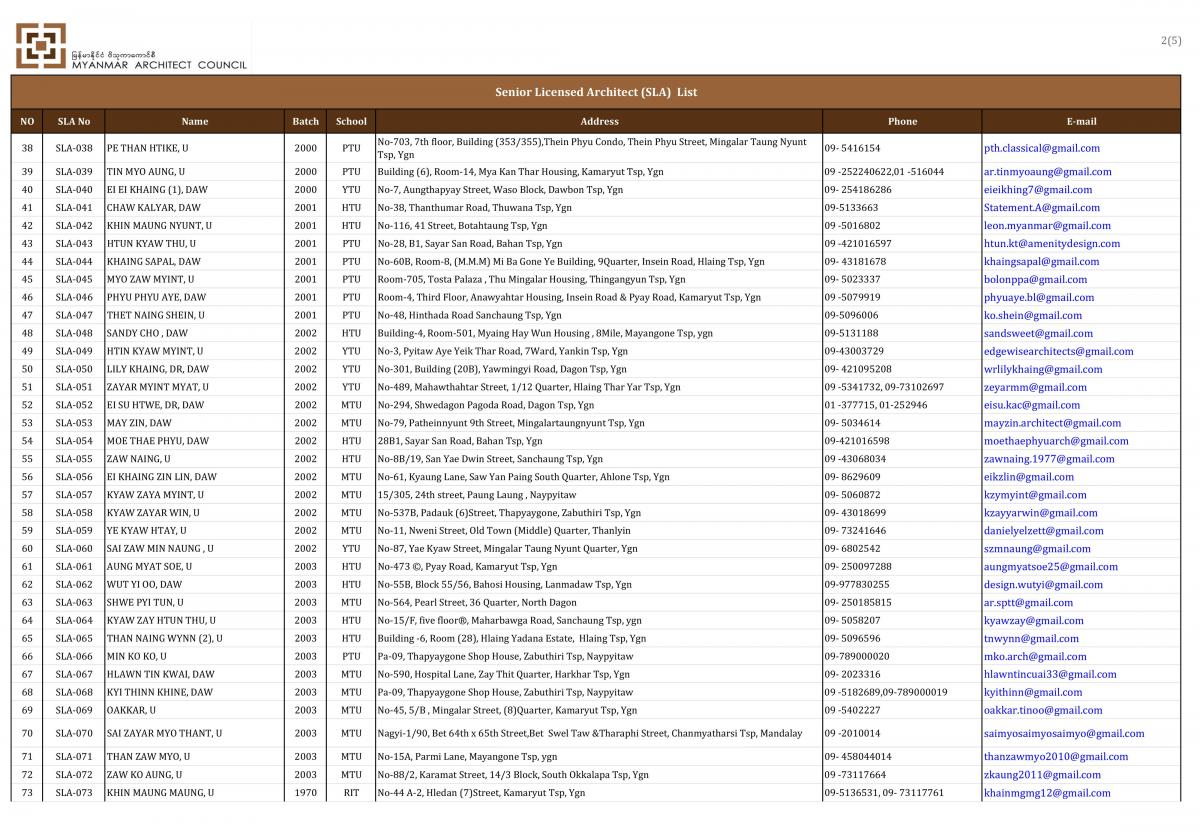Open email link wrlilykhaing@gmail.com

pos(1042,370)
